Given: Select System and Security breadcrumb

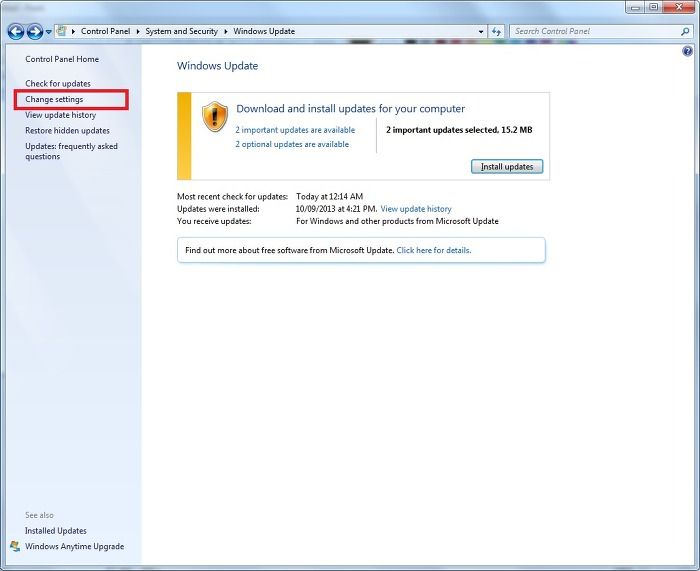Looking at the screenshot, I should coord(181,31).
